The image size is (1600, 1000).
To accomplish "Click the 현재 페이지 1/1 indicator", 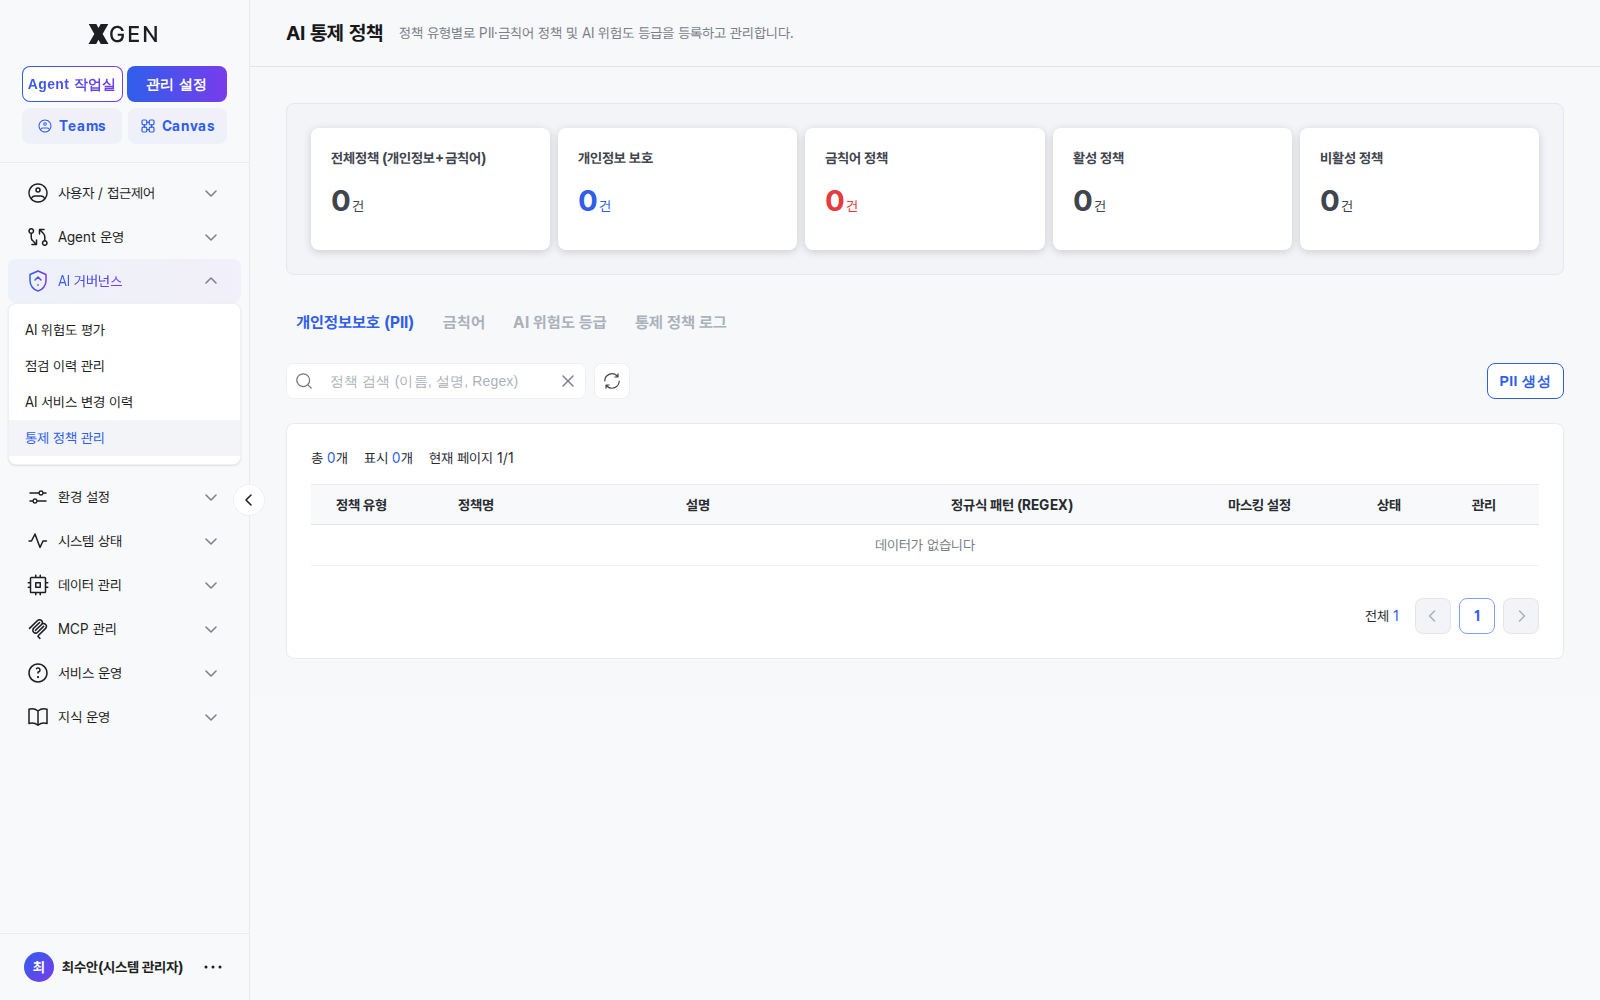I will [x=471, y=458].
